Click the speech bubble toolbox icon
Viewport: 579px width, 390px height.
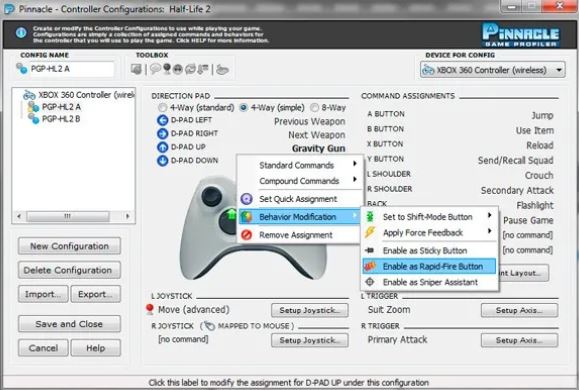[155, 69]
